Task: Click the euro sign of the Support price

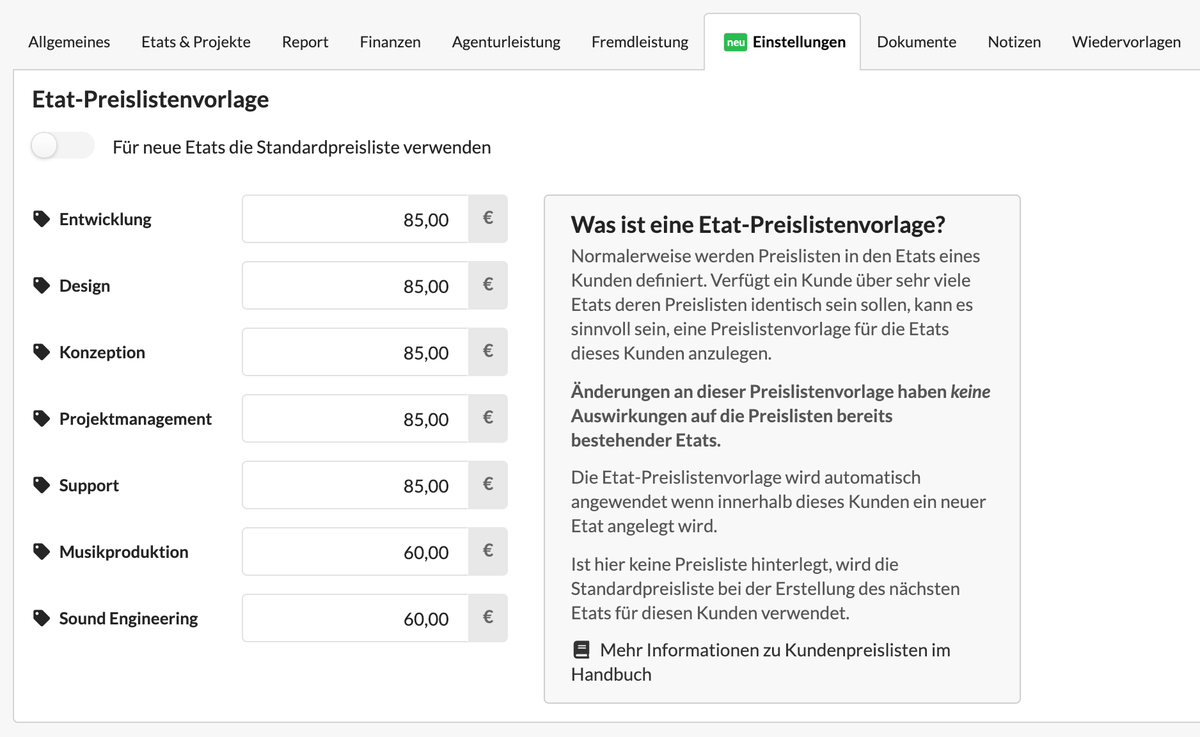Action: point(488,485)
